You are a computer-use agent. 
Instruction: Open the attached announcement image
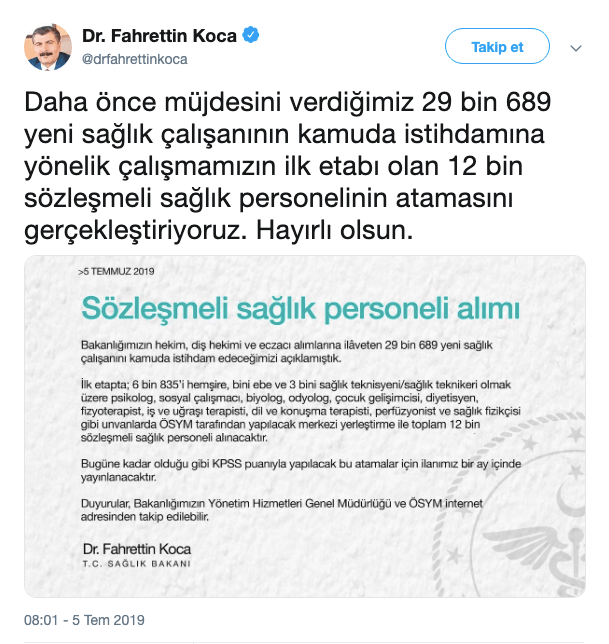pos(305,426)
